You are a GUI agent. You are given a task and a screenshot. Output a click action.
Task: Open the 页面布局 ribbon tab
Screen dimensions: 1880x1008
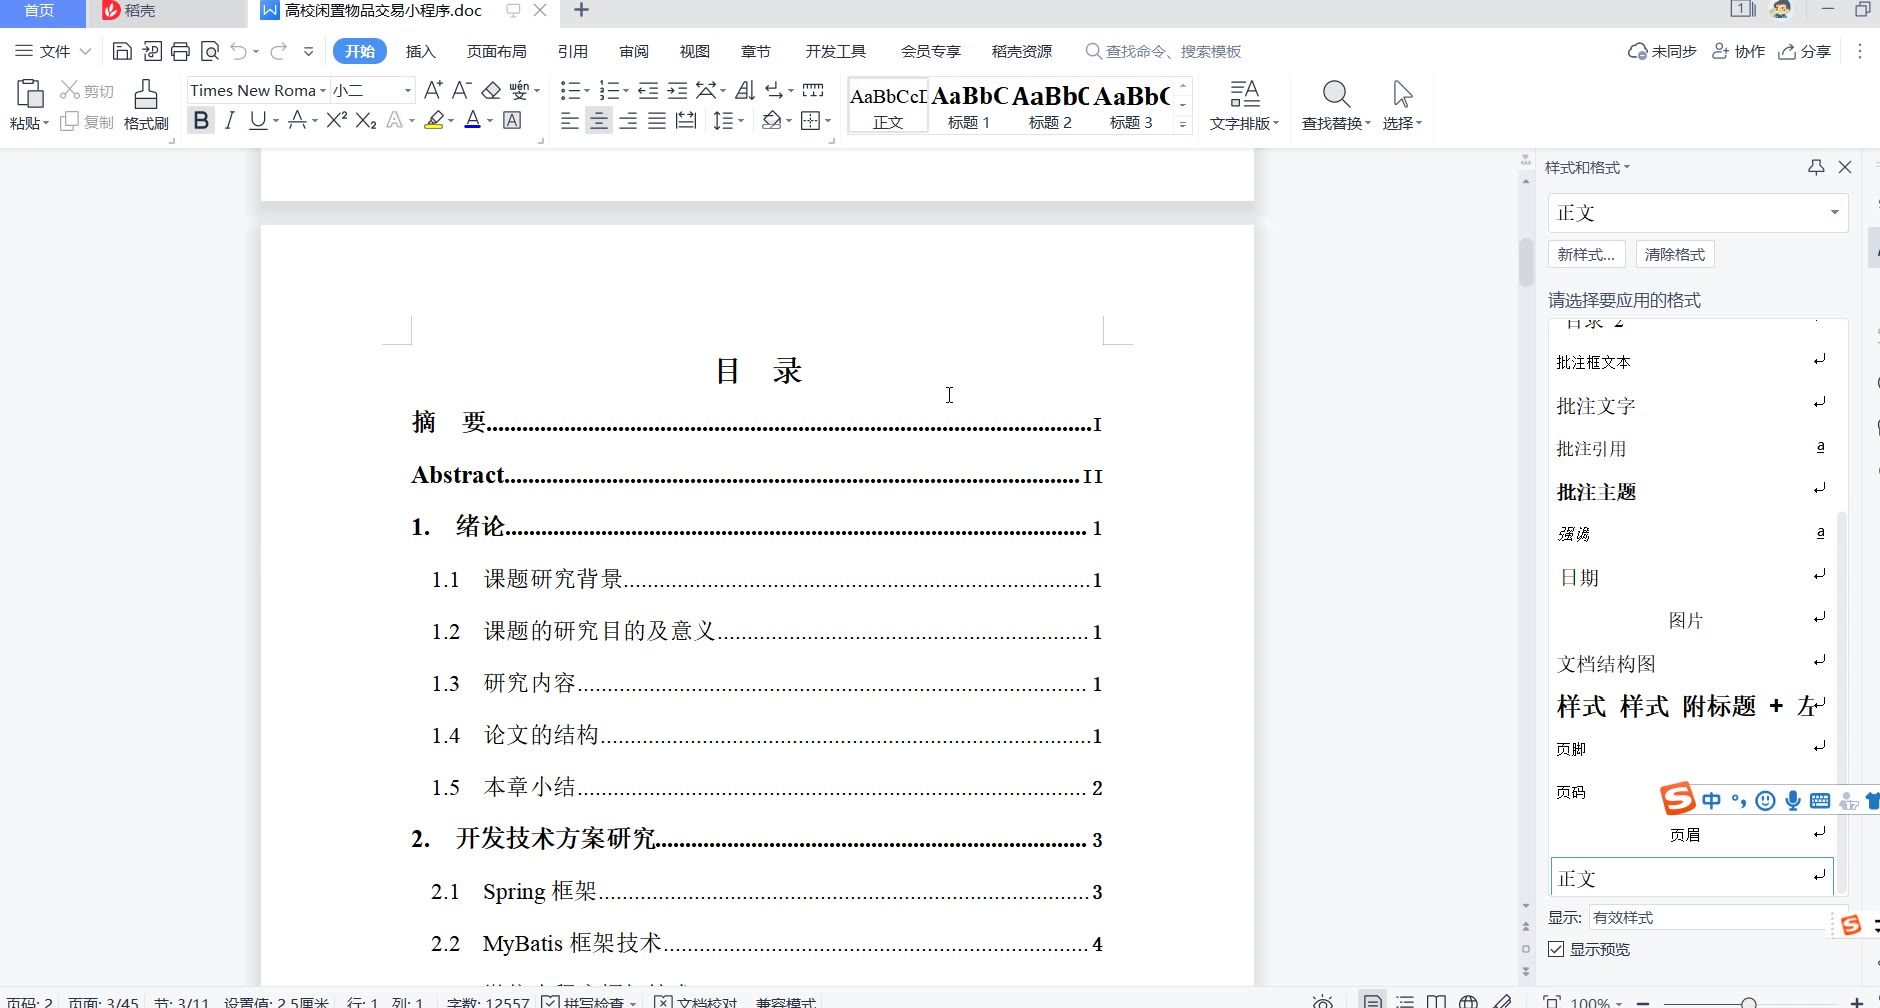coord(496,51)
